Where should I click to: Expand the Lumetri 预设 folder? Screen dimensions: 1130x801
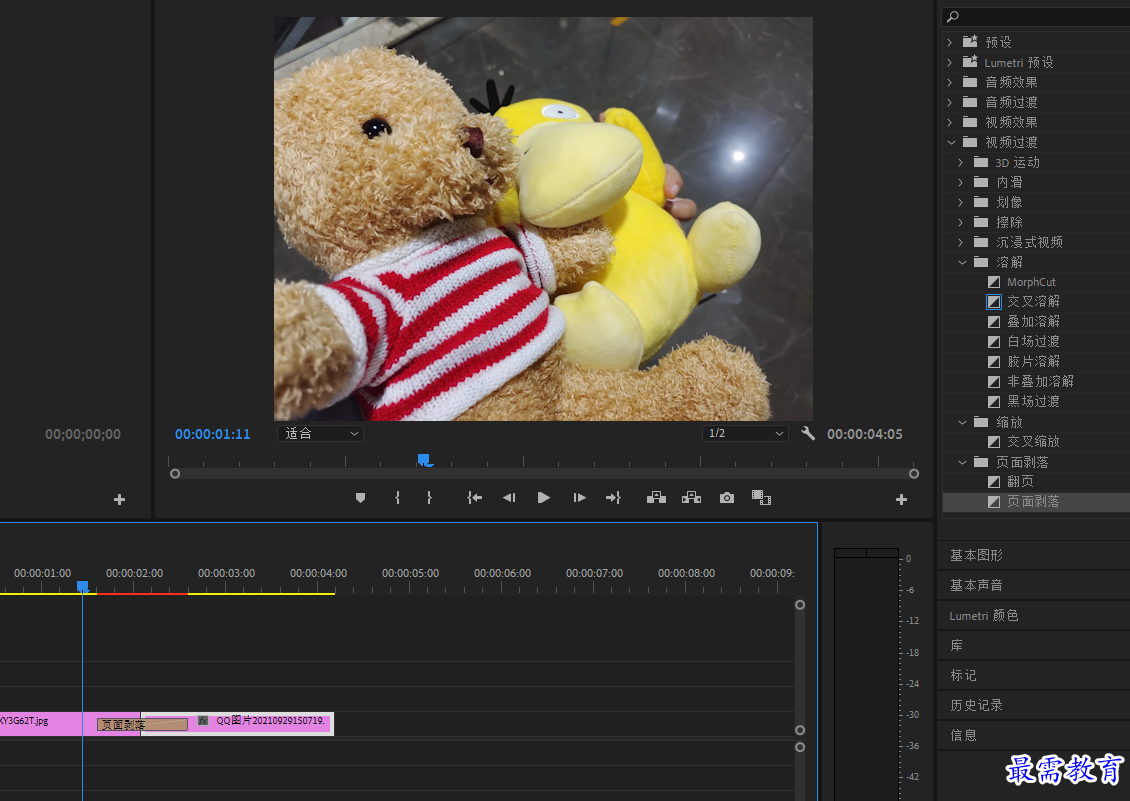(x=950, y=63)
